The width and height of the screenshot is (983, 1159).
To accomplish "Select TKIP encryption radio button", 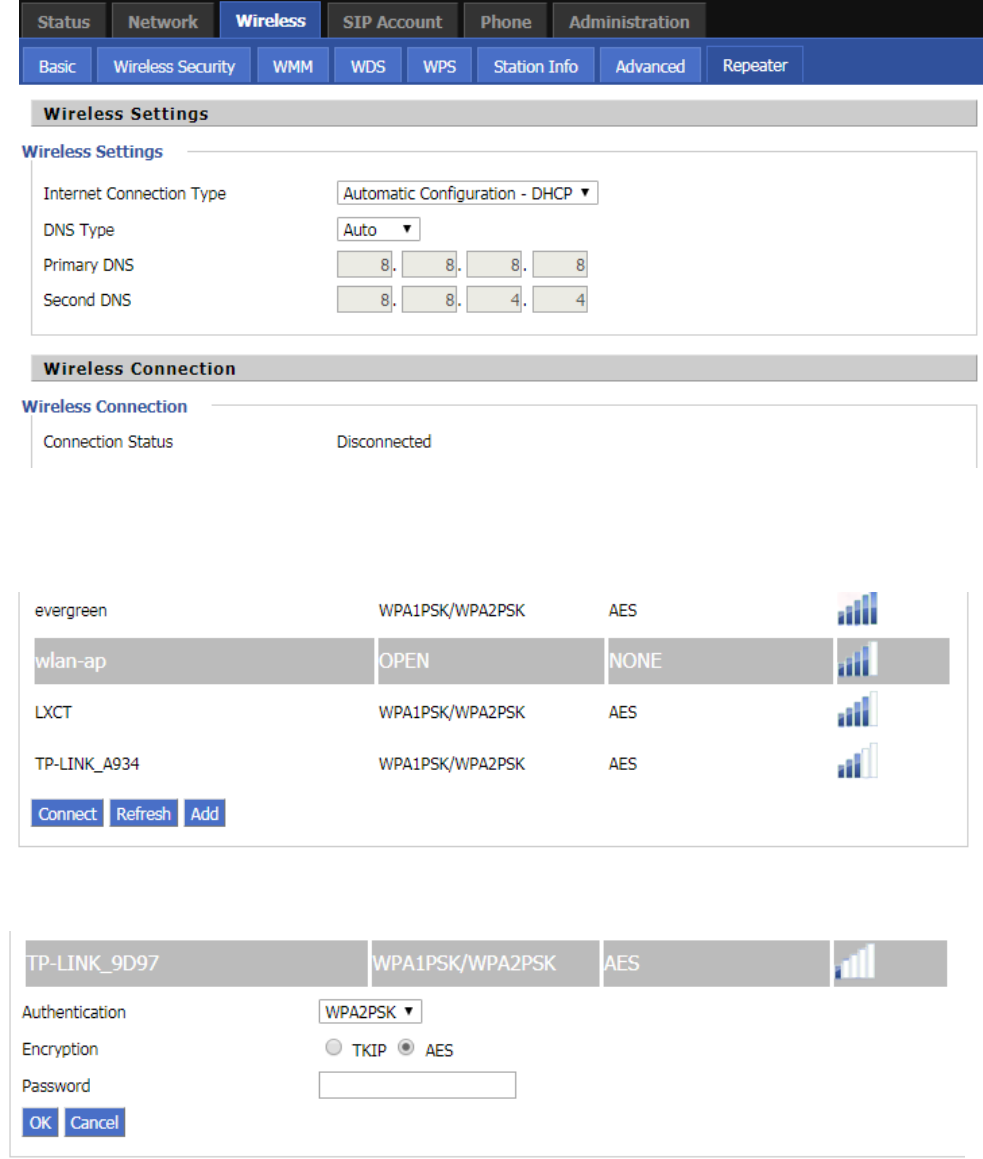I will pyautogui.click(x=334, y=1049).
